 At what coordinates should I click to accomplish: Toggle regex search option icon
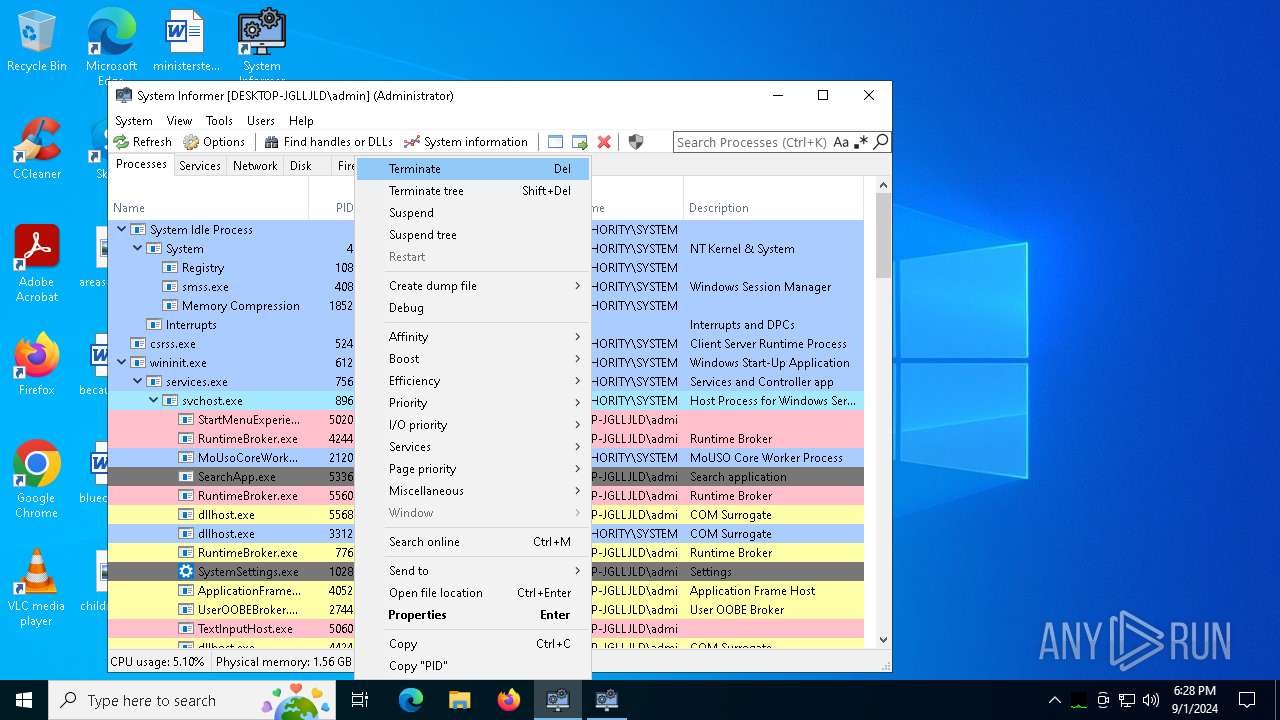861,142
